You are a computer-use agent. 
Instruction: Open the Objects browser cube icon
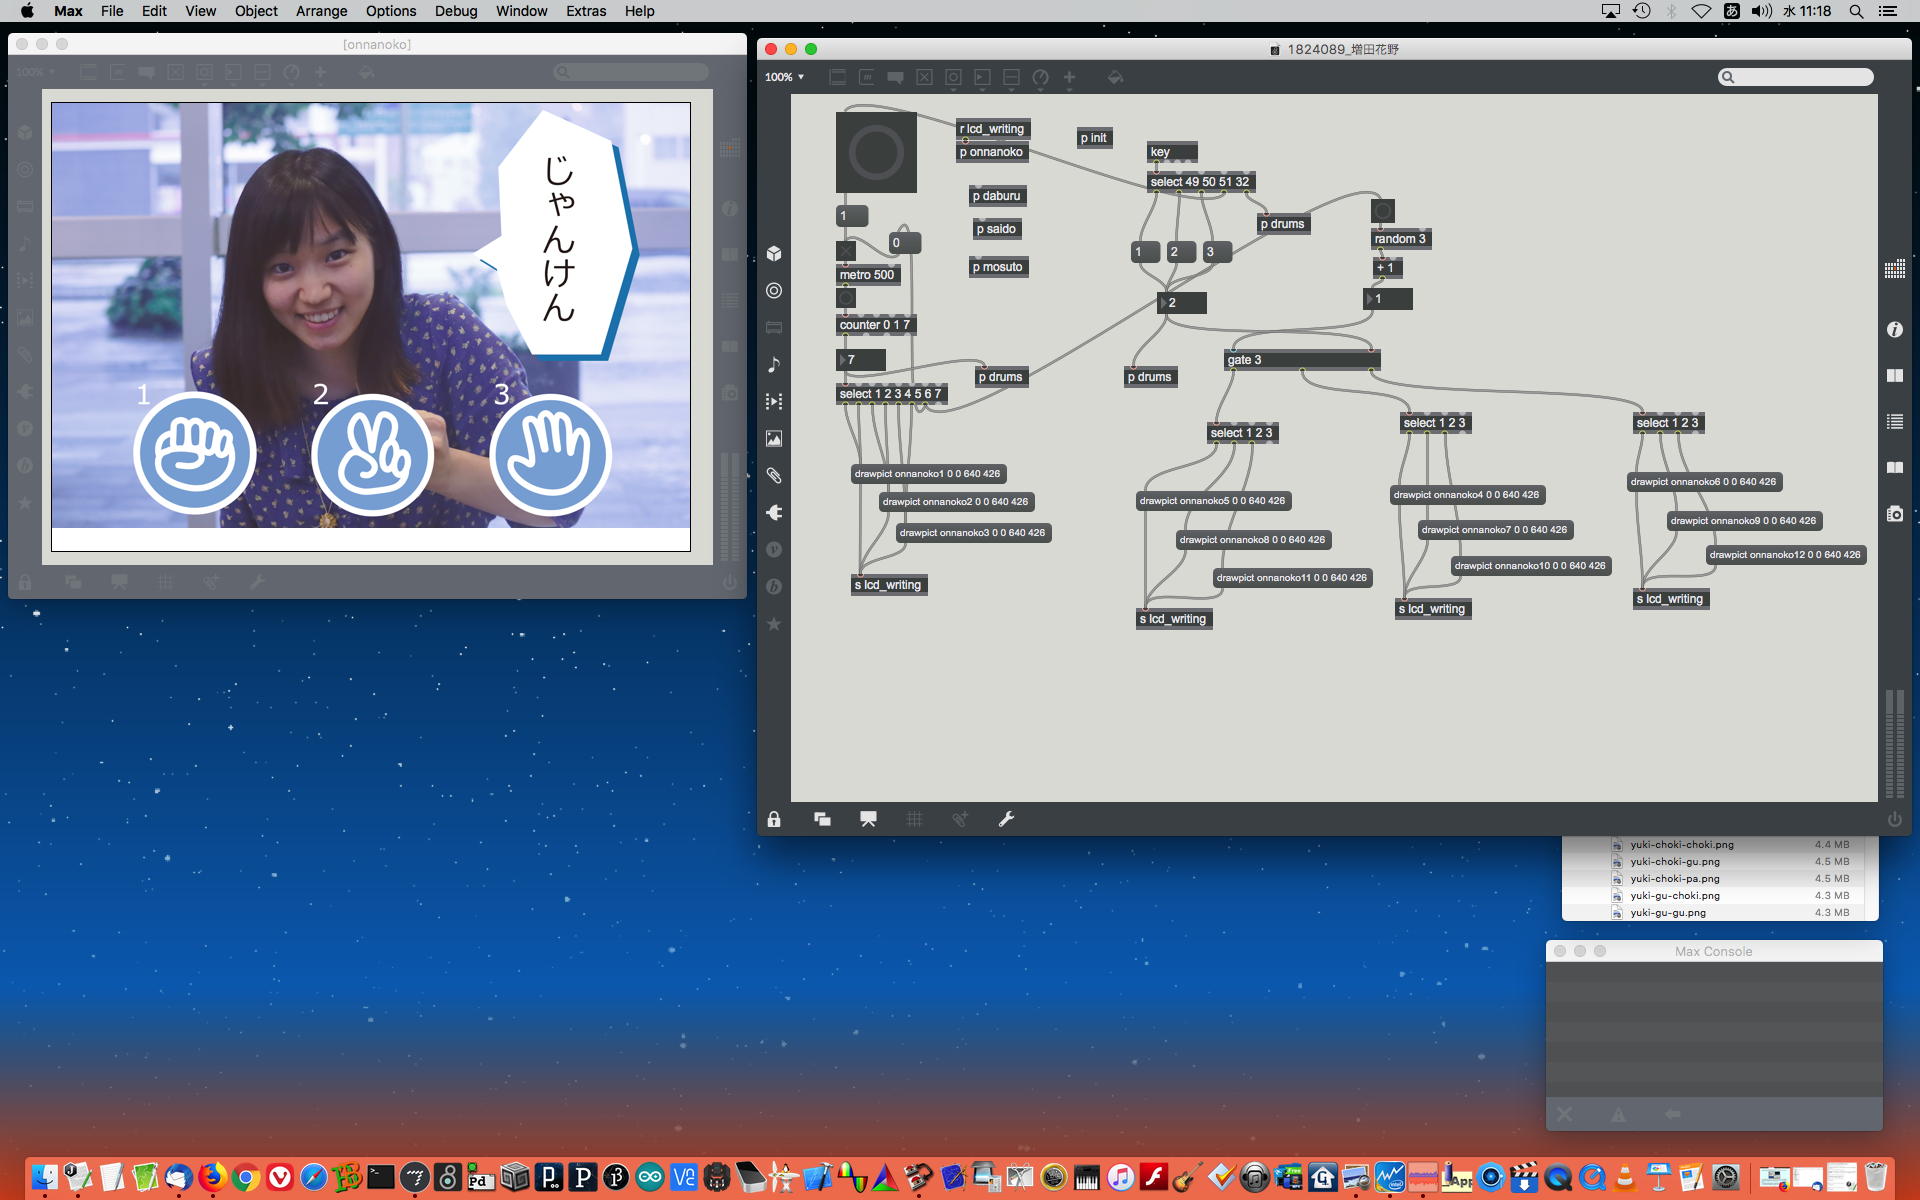click(x=774, y=254)
